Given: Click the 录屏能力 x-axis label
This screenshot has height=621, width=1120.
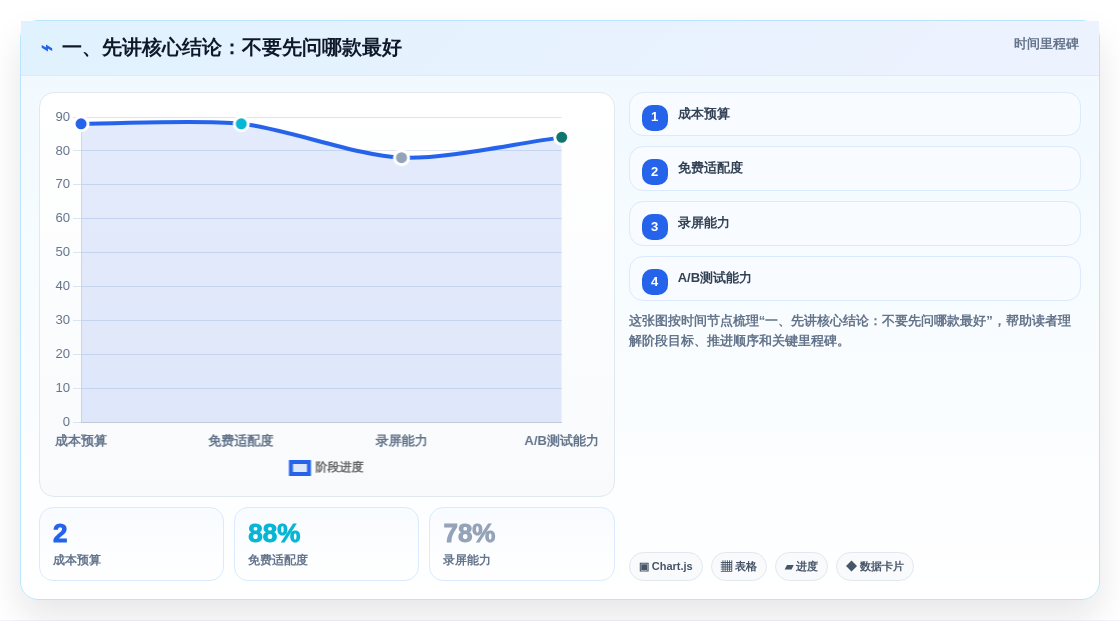Looking at the screenshot, I should [x=401, y=441].
